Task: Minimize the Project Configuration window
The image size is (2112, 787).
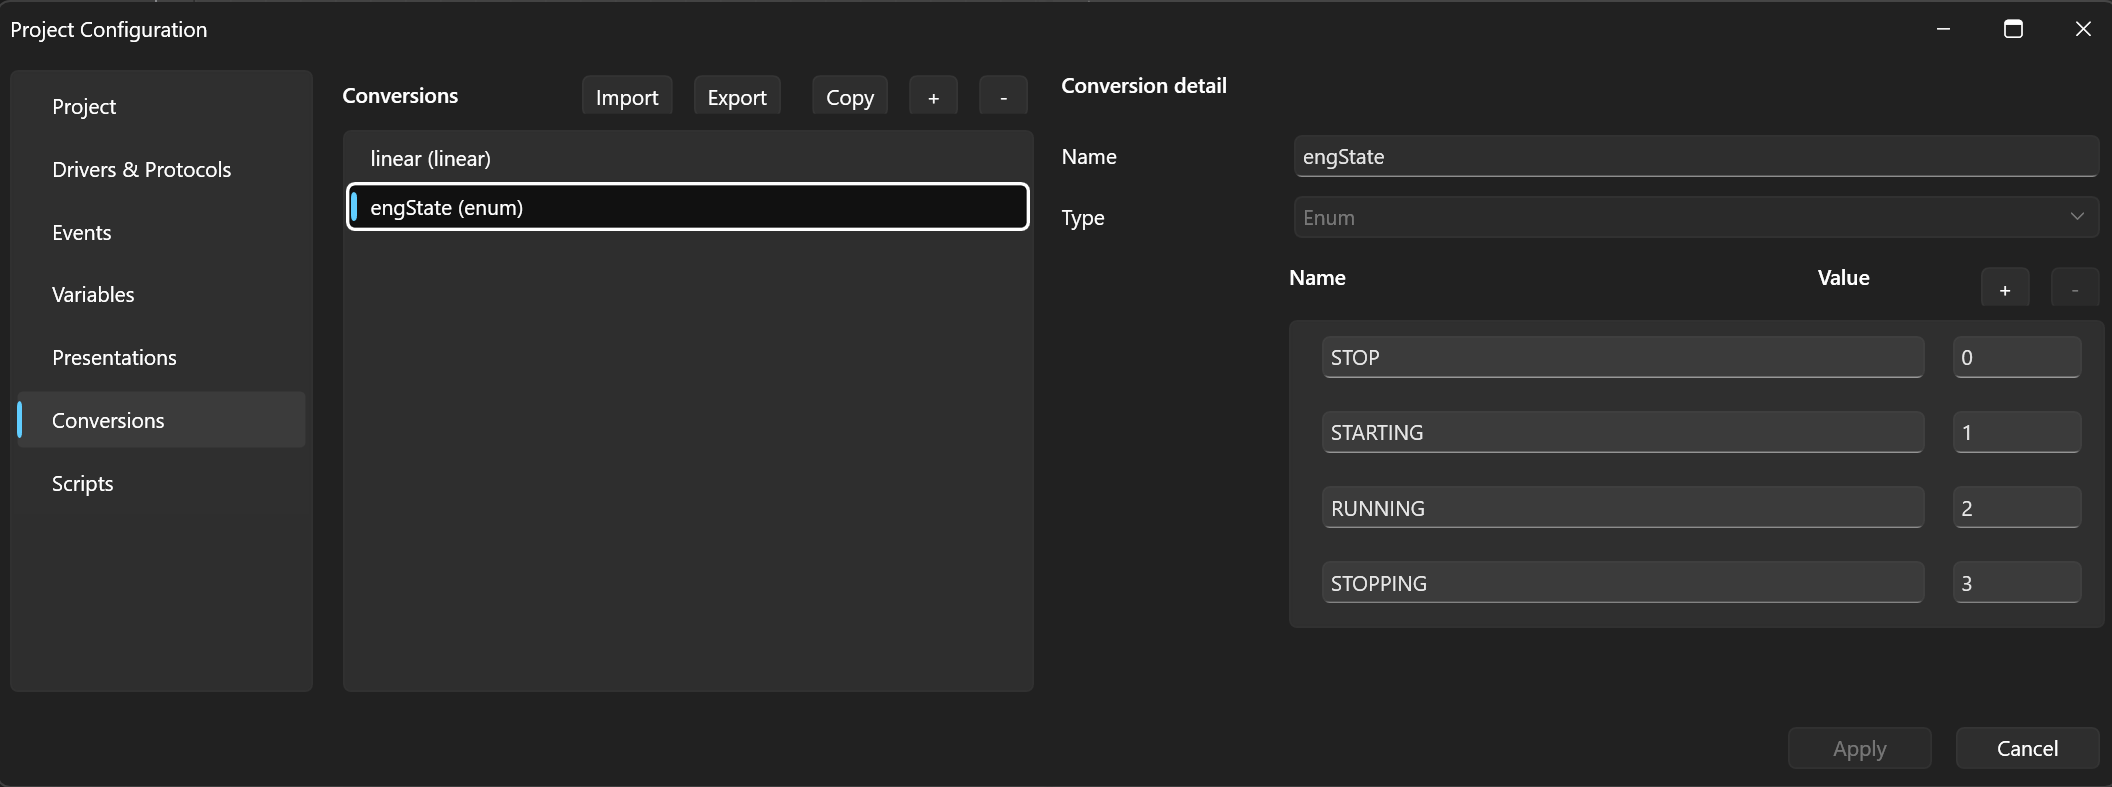Action: point(1943,29)
